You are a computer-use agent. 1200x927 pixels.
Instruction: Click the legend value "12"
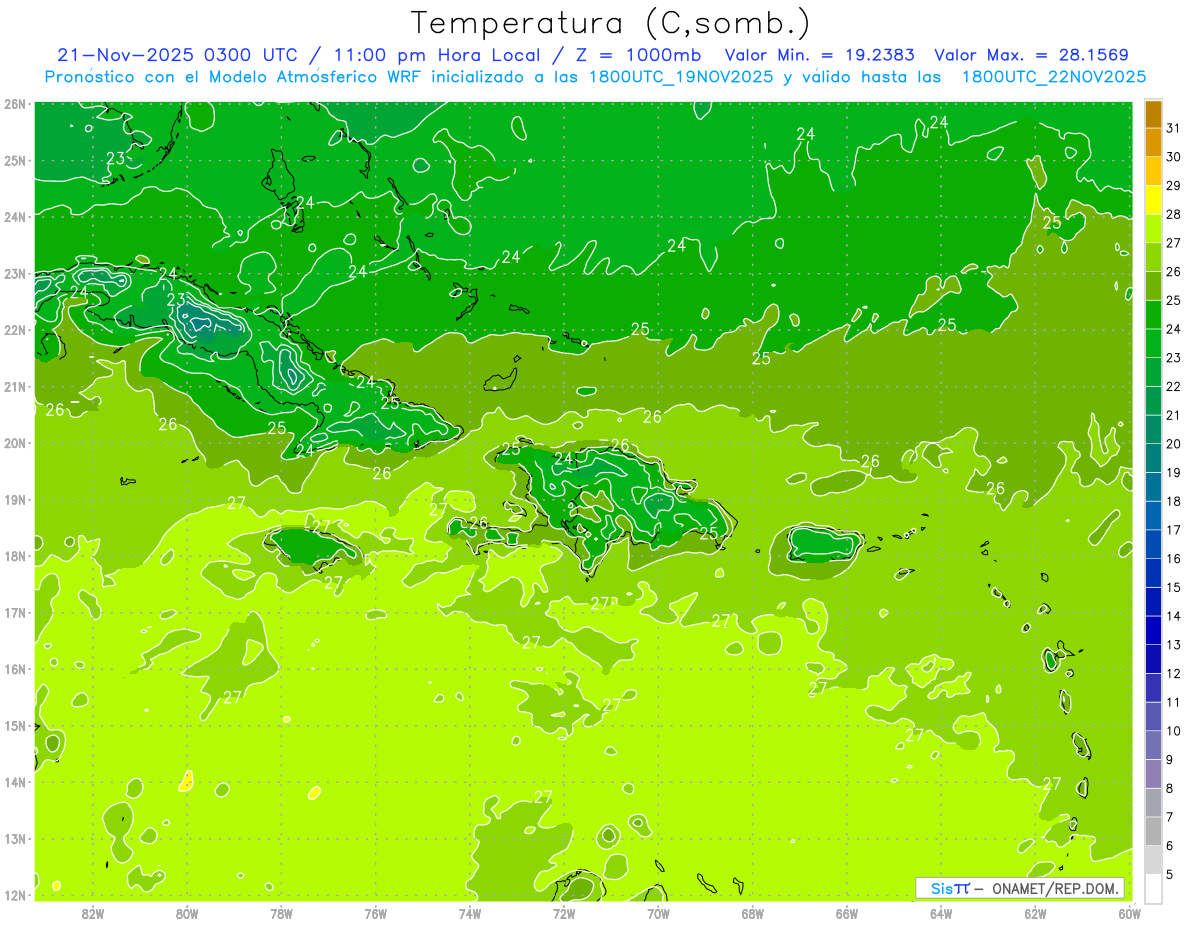tap(1174, 674)
